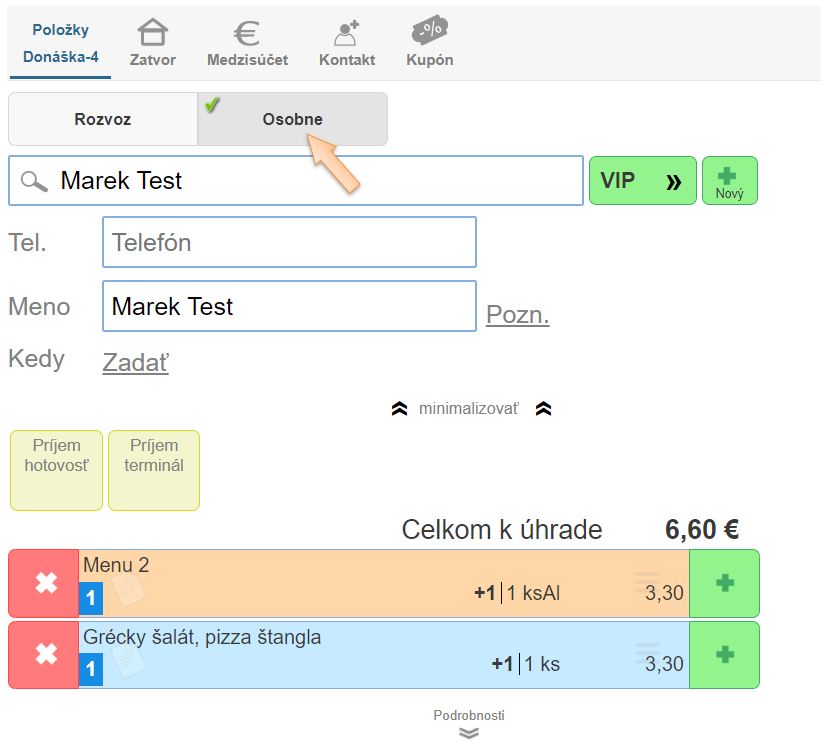Collapse form using minimalizovať

[469, 409]
